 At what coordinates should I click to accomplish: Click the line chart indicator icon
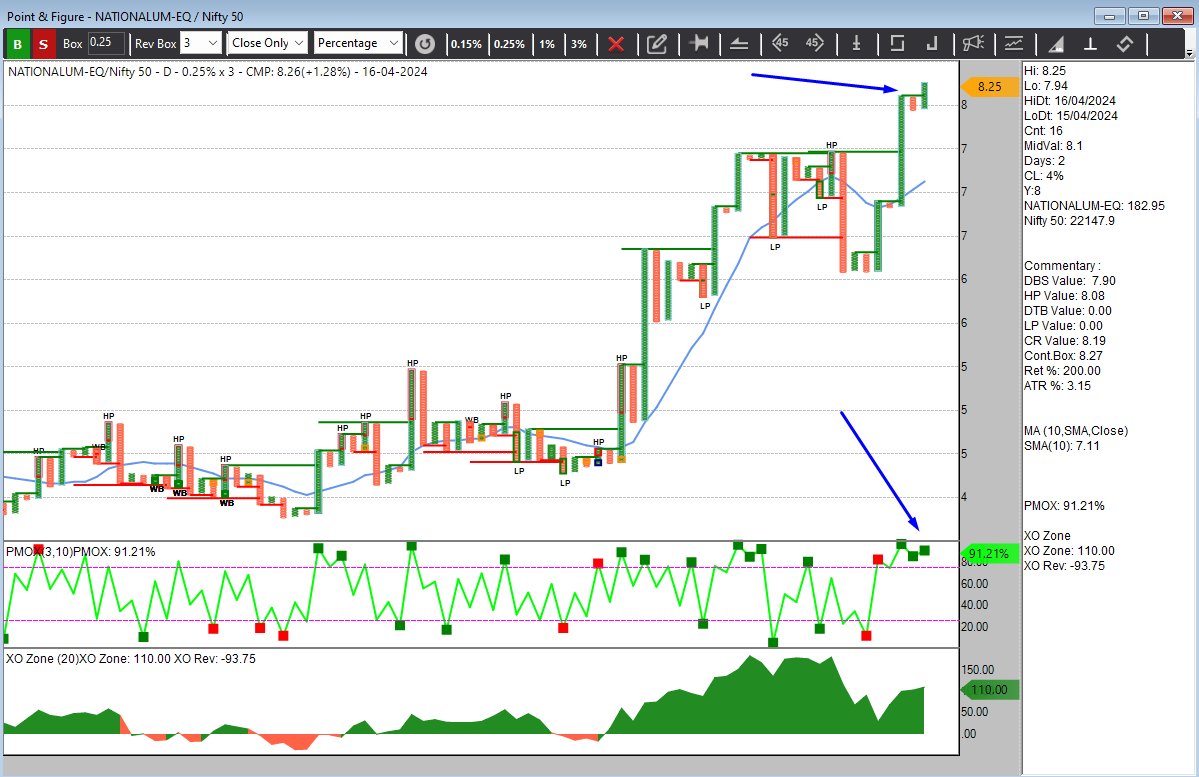coord(1014,44)
